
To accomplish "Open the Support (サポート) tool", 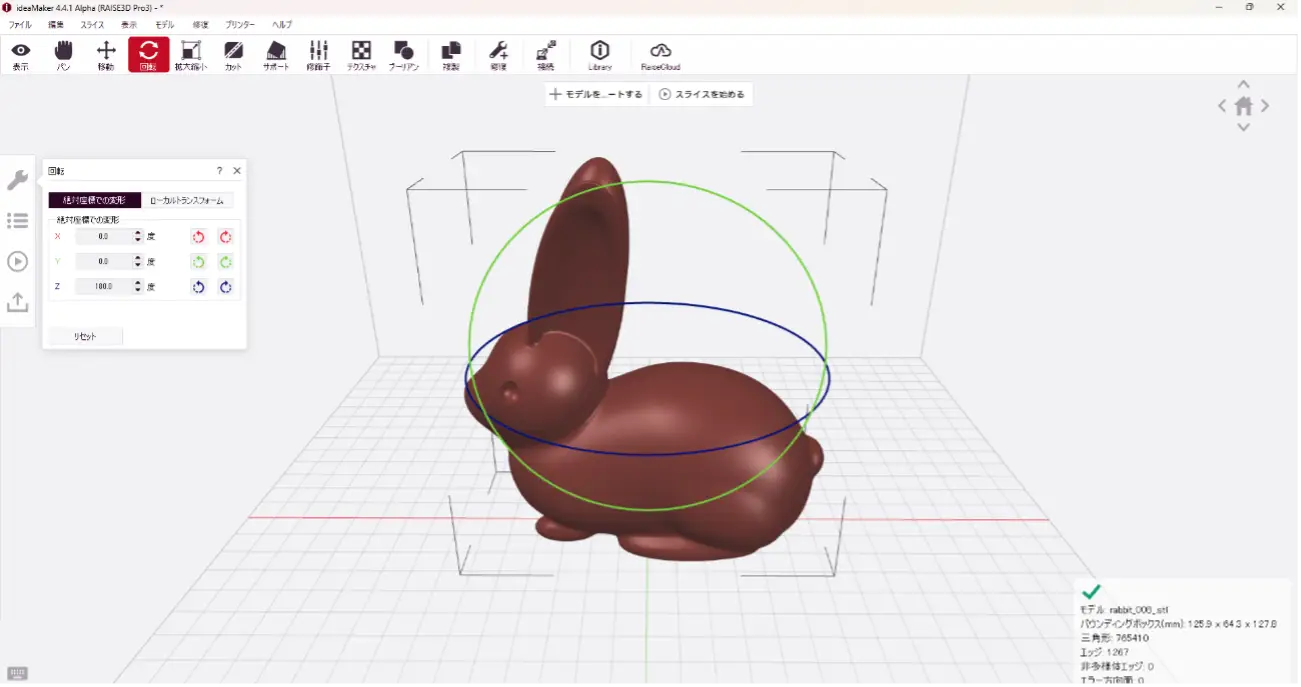I will [x=276, y=55].
